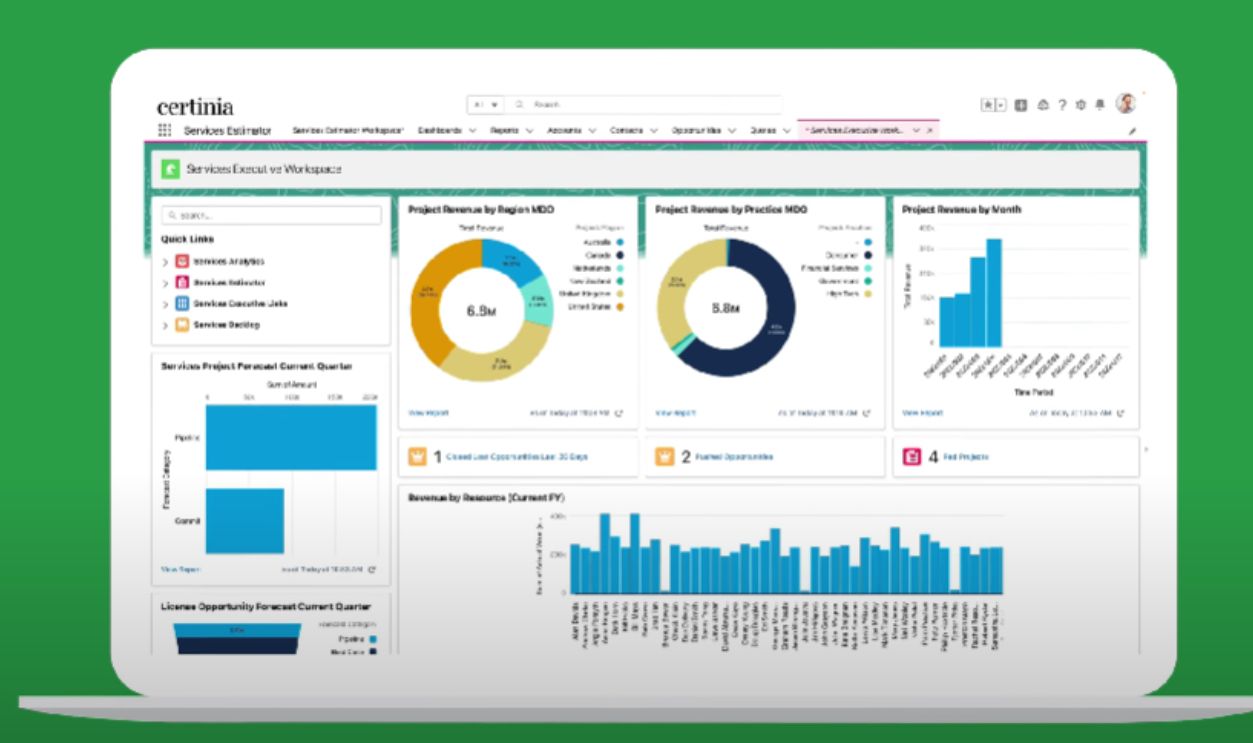Image resolution: width=1253 pixels, height=743 pixels.
Task: Switch to the Reports tab
Action: [x=504, y=131]
